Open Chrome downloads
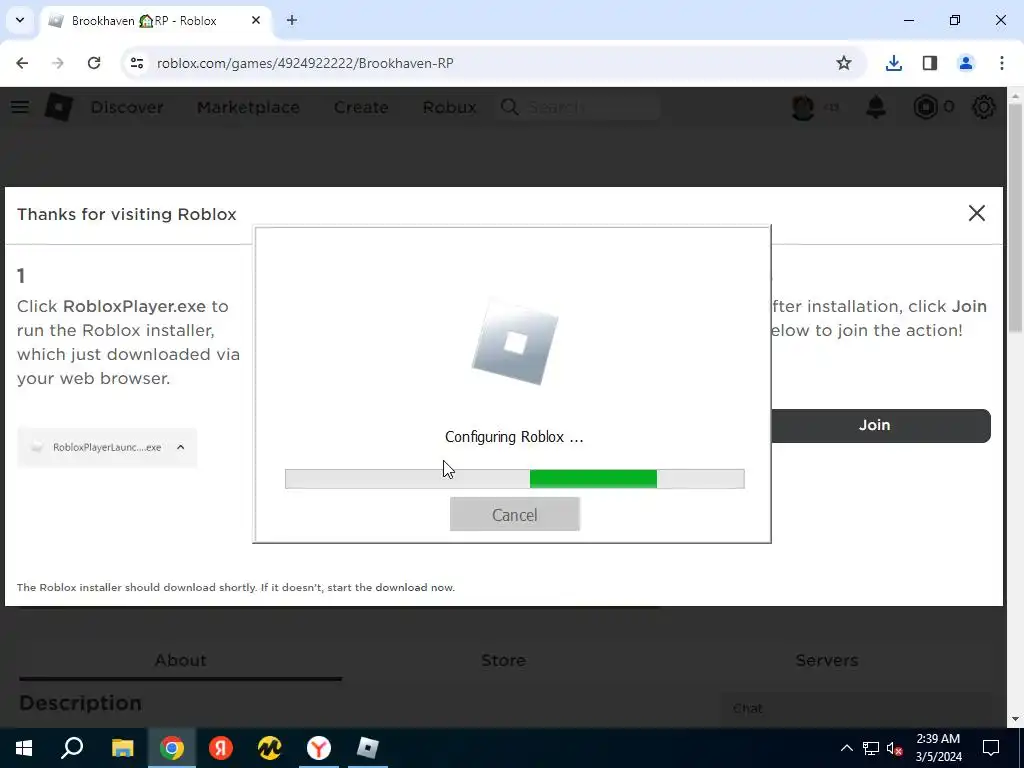The height and width of the screenshot is (768, 1024). pos(894,63)
